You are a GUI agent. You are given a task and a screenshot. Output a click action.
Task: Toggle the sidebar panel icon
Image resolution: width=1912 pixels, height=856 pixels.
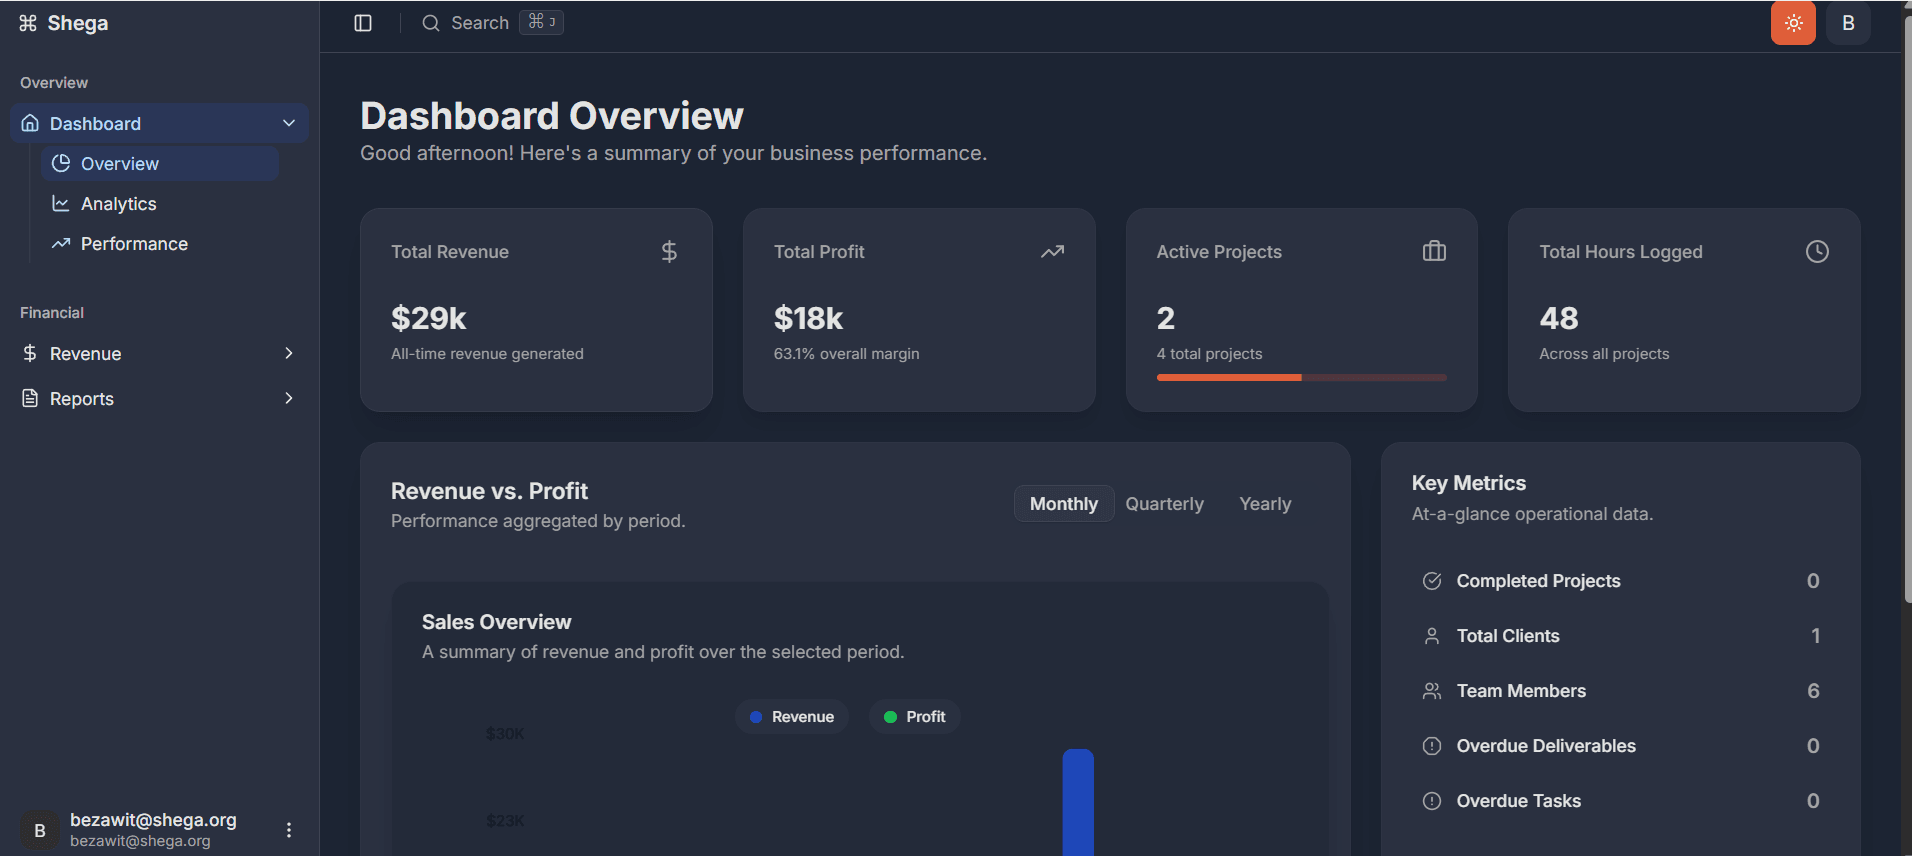(363, 23)
